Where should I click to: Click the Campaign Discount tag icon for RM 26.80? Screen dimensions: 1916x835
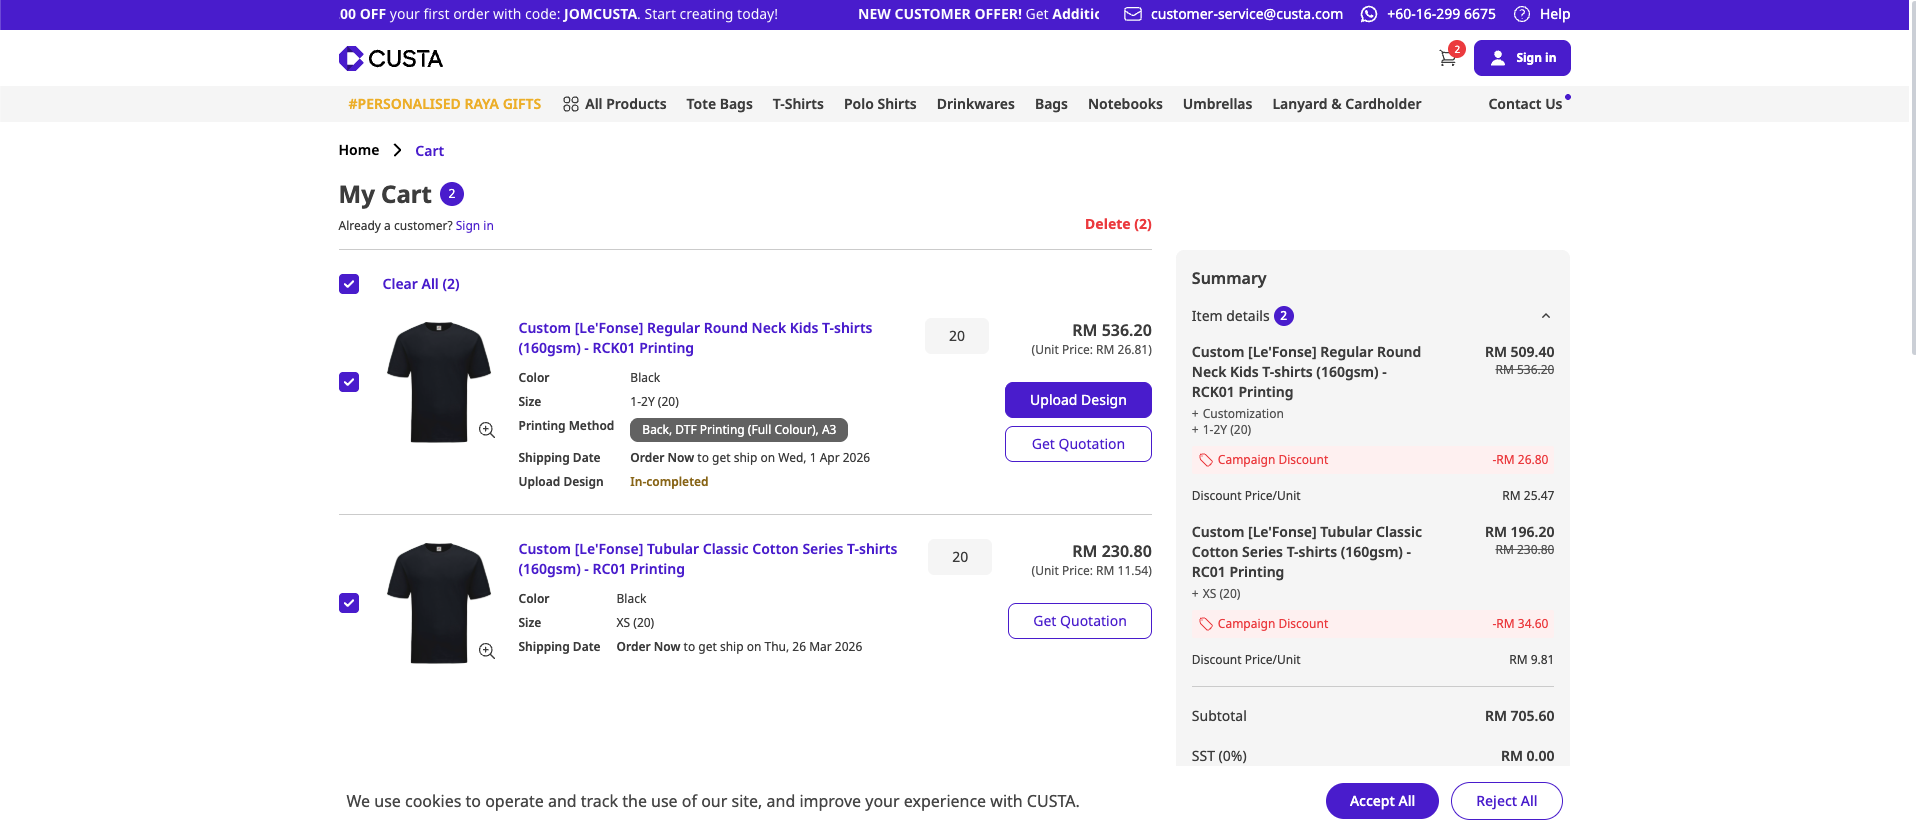pos(1206,460)
